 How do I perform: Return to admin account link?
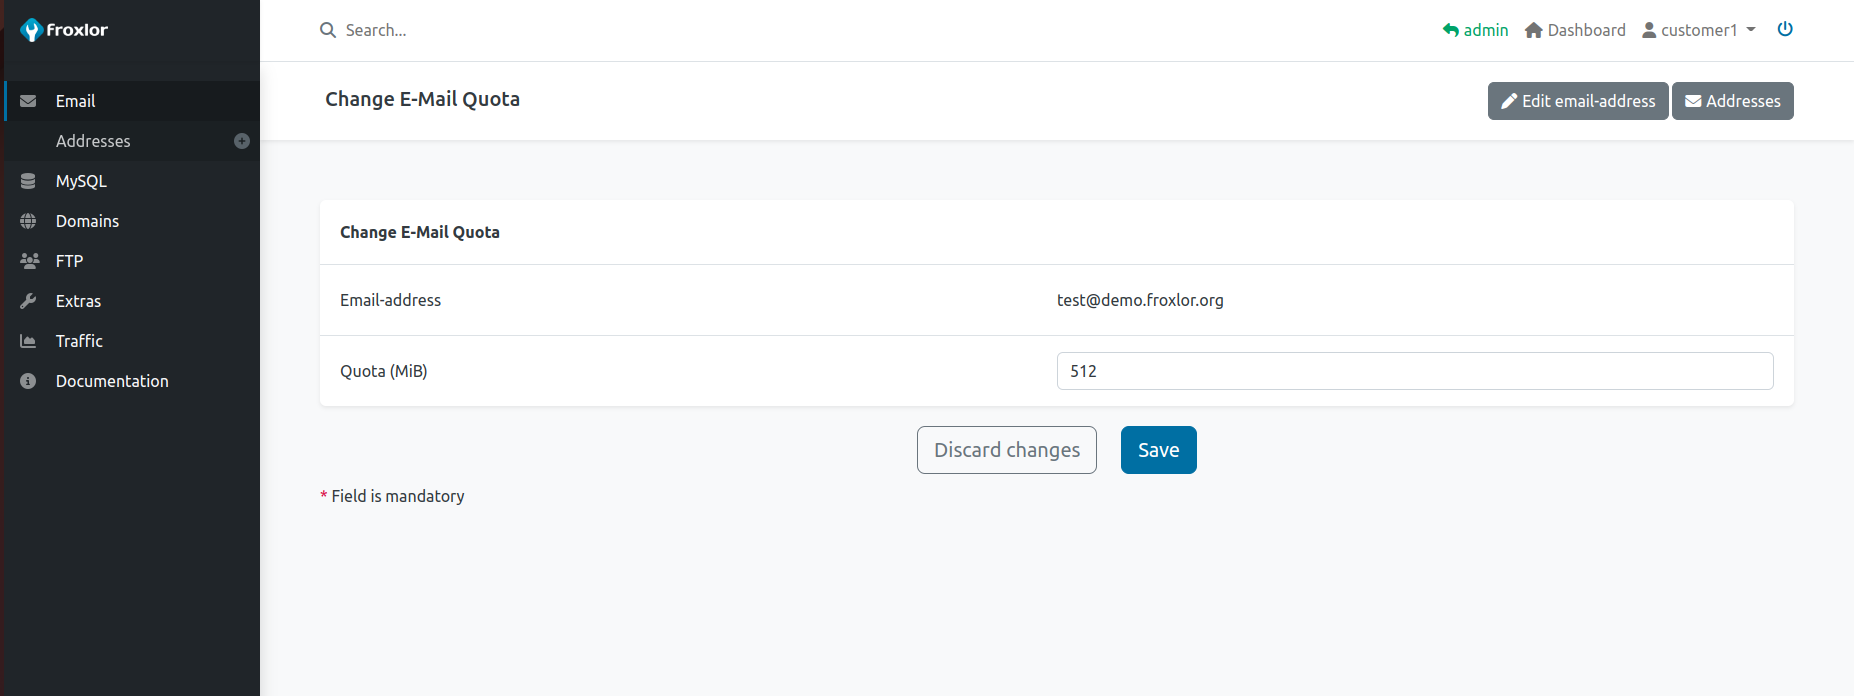(1475, 30)
